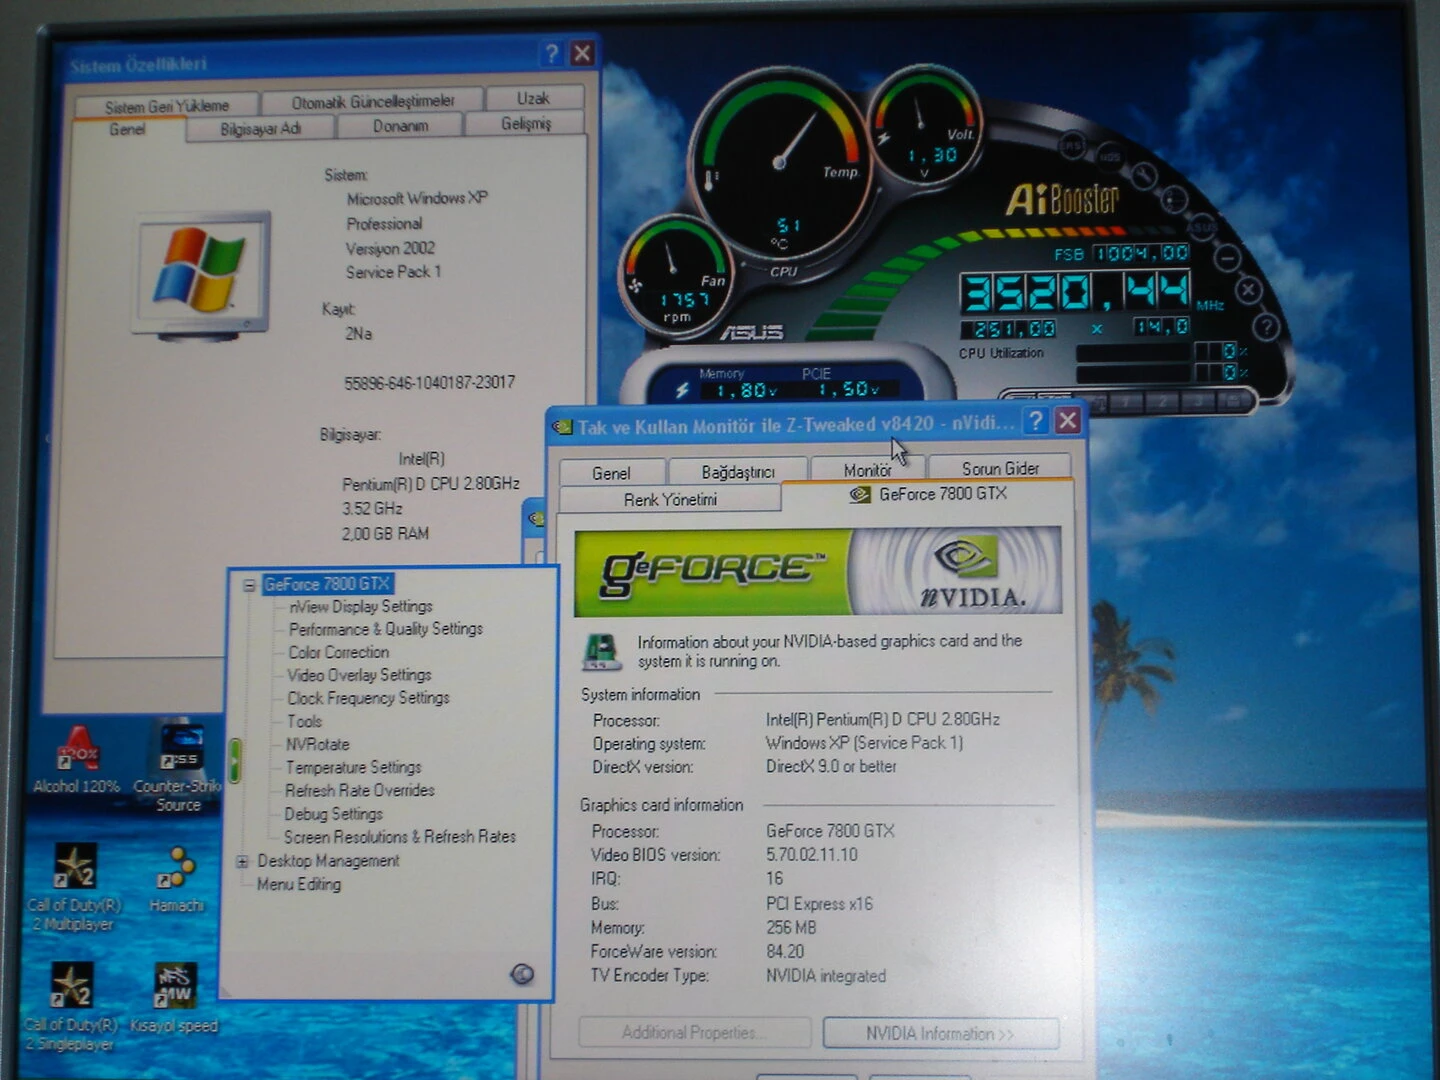Select the Uzak tab in Sistem Özellikleri
Image resolution: width=1440 pixels, height=1080 pixels.
tap(533, 98)
